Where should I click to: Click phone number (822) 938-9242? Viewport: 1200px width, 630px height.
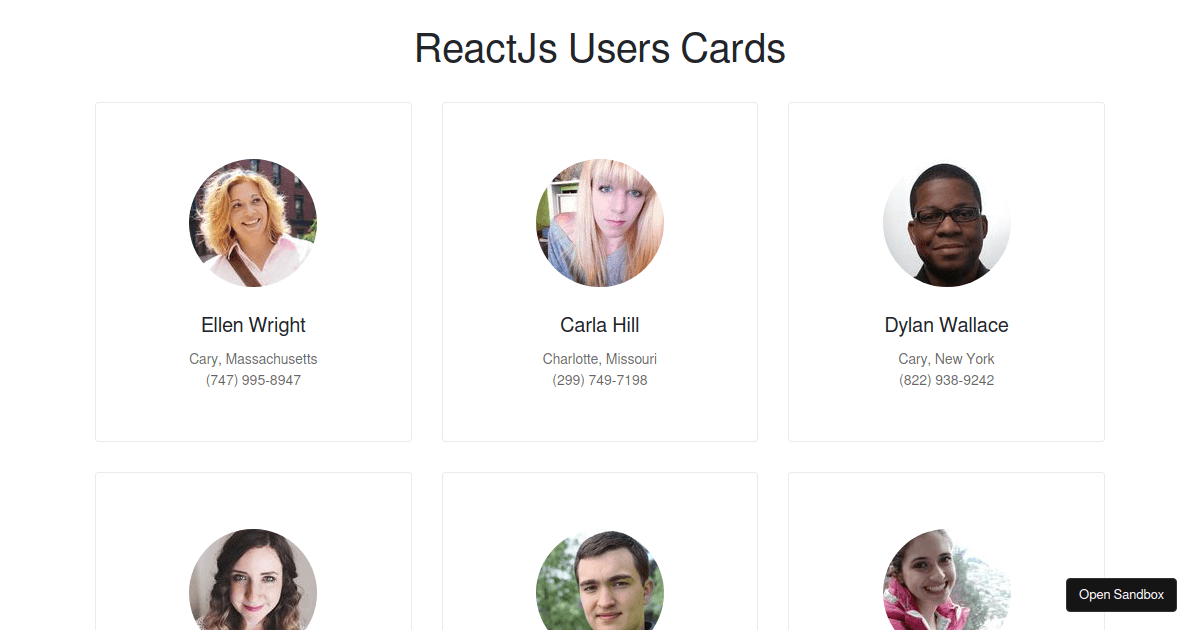947,381
